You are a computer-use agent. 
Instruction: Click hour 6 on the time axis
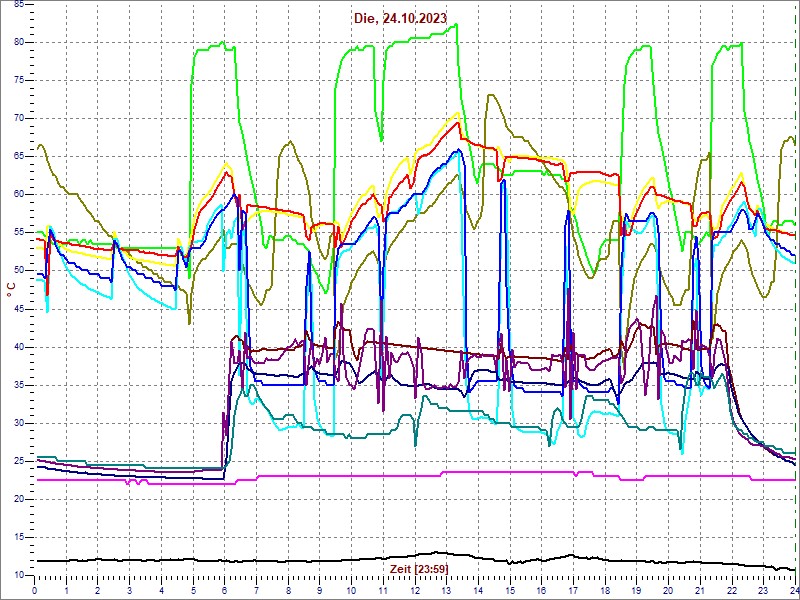click(x=224, y=590)
